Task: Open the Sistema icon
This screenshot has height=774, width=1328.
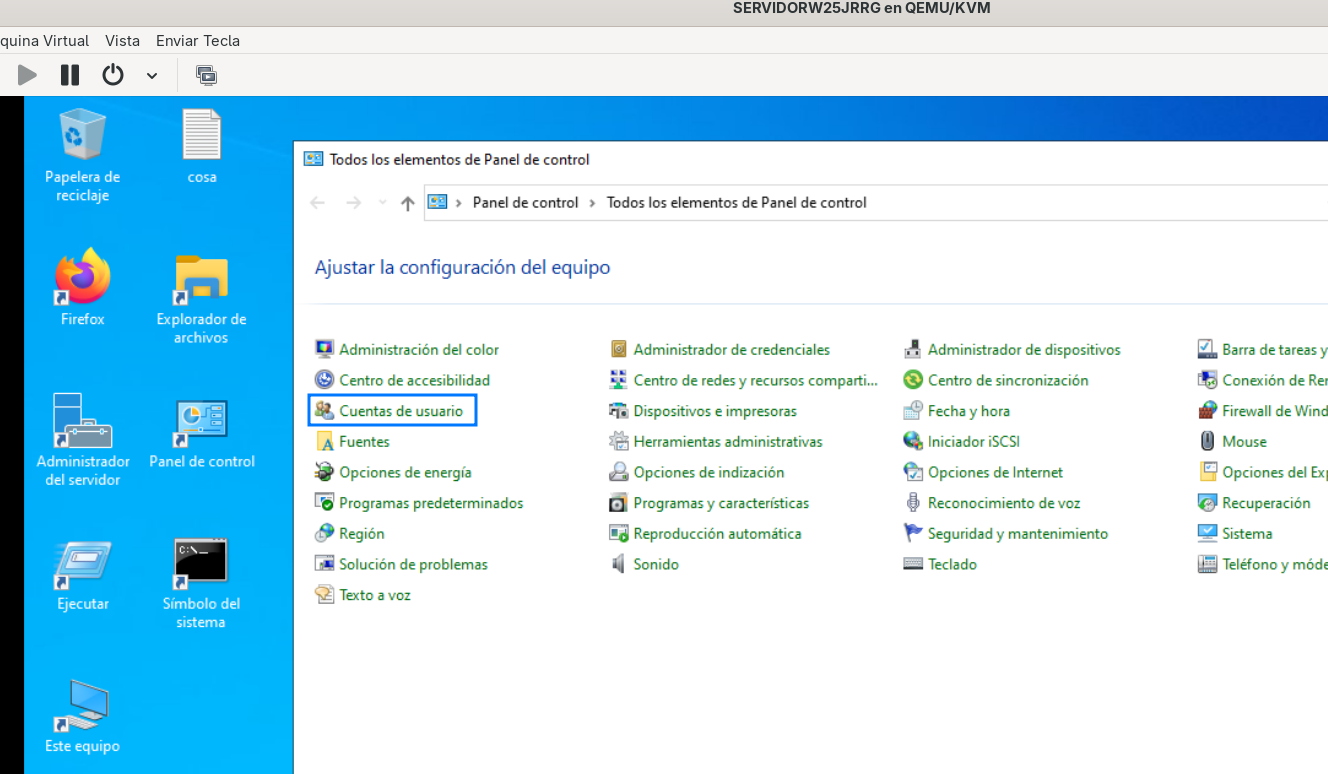Action: point(1207,534)
